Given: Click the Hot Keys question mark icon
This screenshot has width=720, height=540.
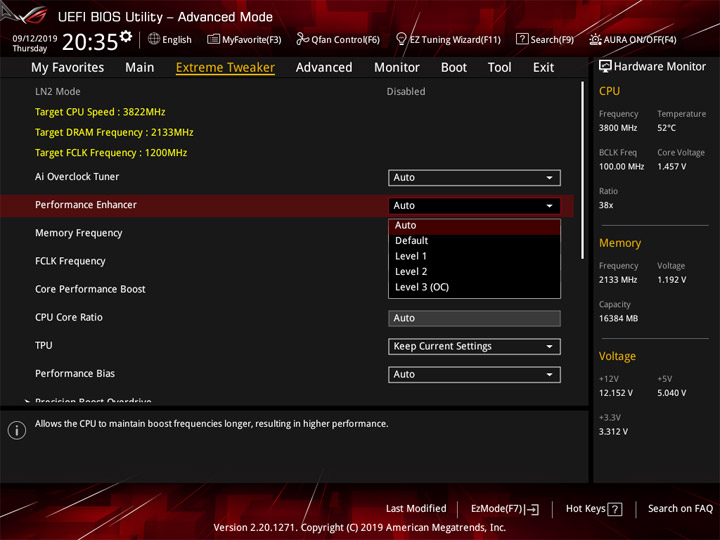Looking at the screenshot, I should point(614,509).
